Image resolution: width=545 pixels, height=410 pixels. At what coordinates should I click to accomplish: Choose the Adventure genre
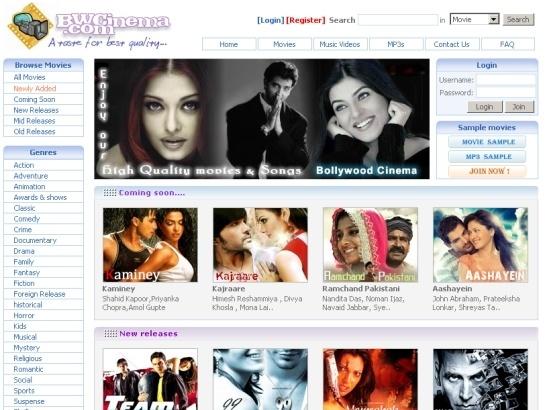pyautogui.click(x=31, y=176)
